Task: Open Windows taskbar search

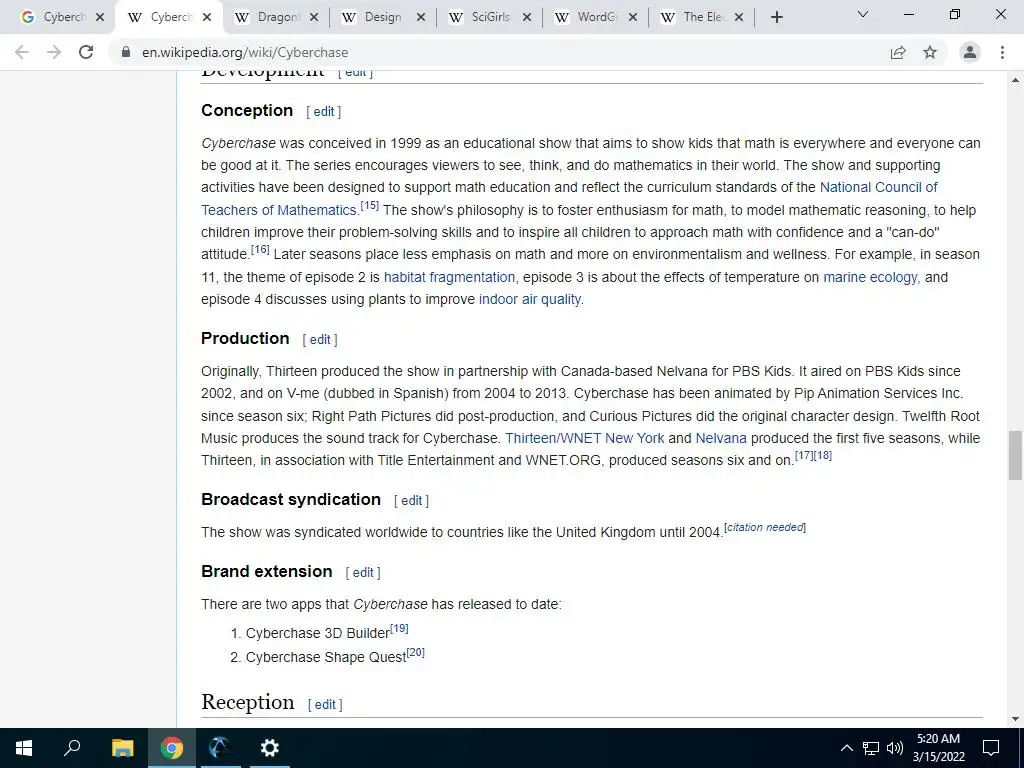Action: pos(72,748)
